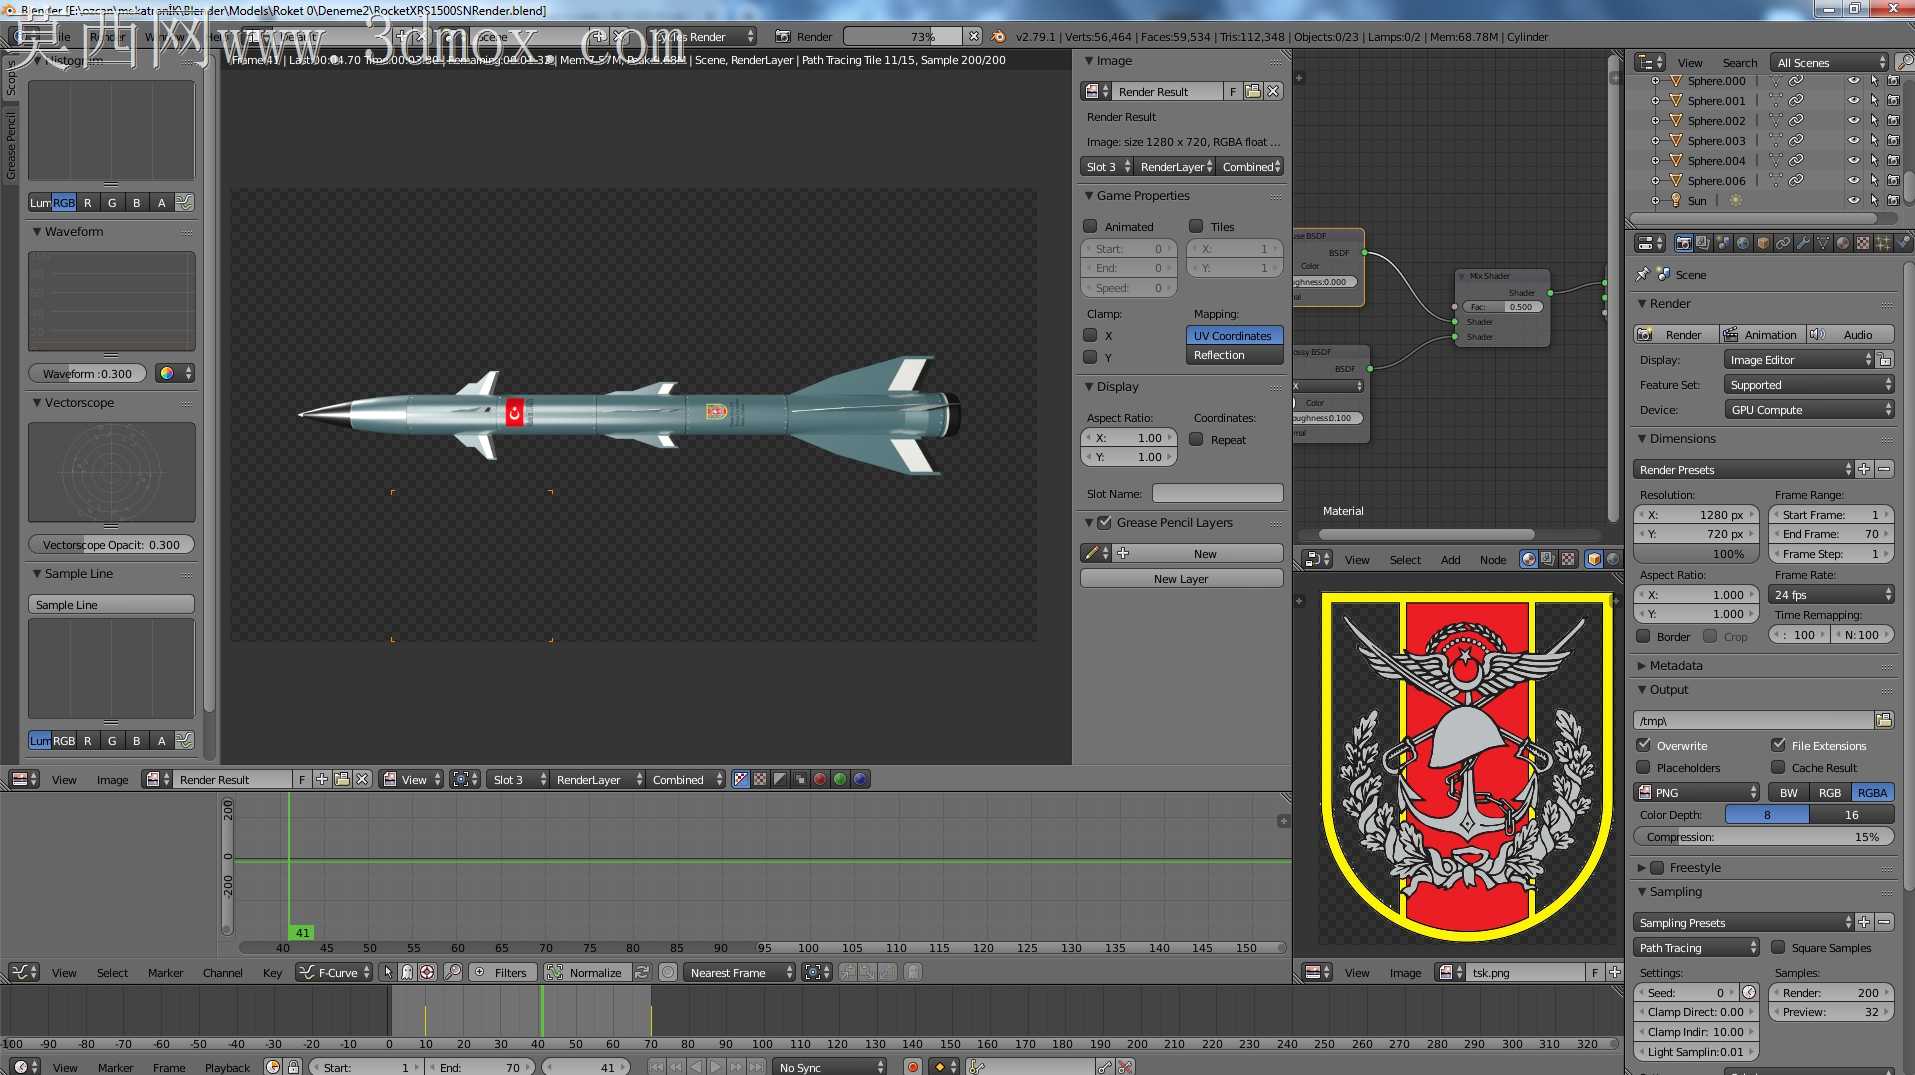Enable the Animated checkbox
Image resolution: width=1915 pixels, height=1075 pixels.
(1091, 226)
